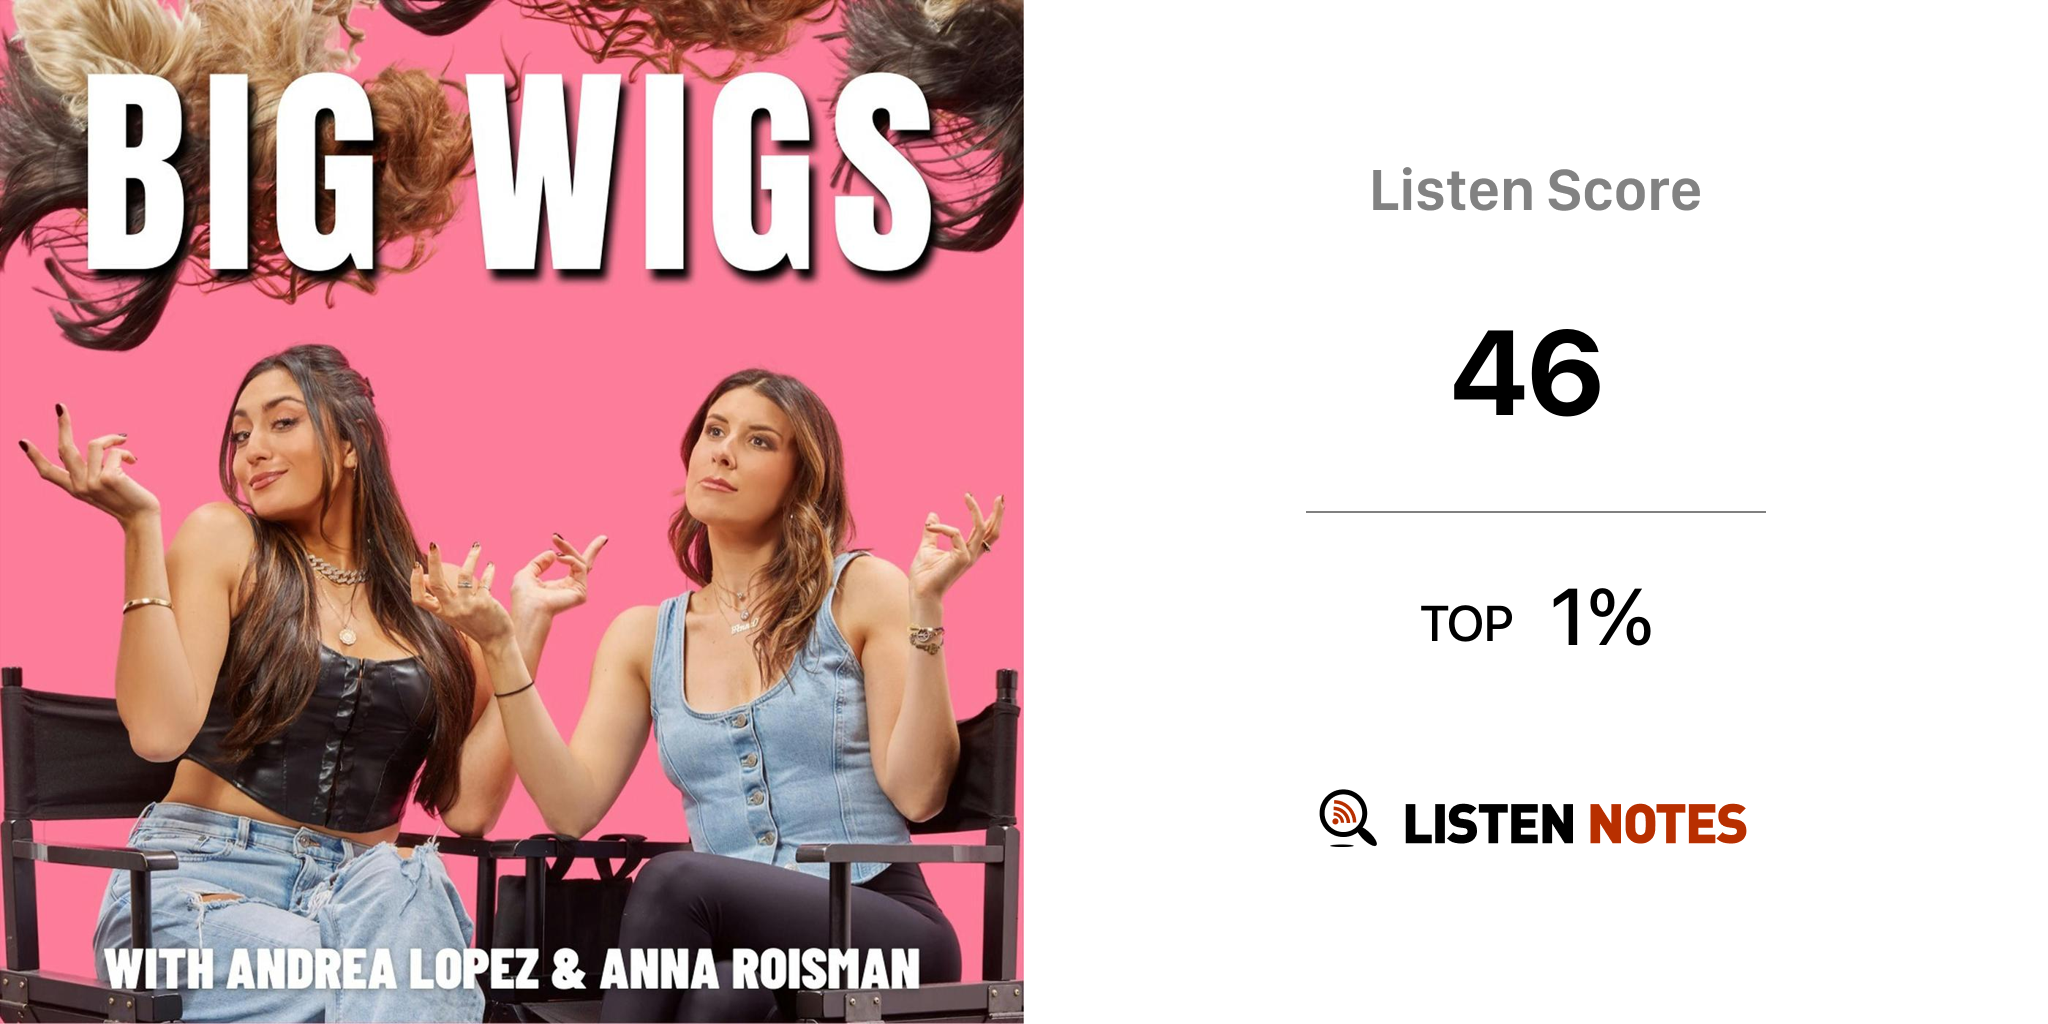Click the word BIG on podcast cover
The height and width of the screenshot is (1024, 2048).
pyautogui.click(x=231, y=172)
